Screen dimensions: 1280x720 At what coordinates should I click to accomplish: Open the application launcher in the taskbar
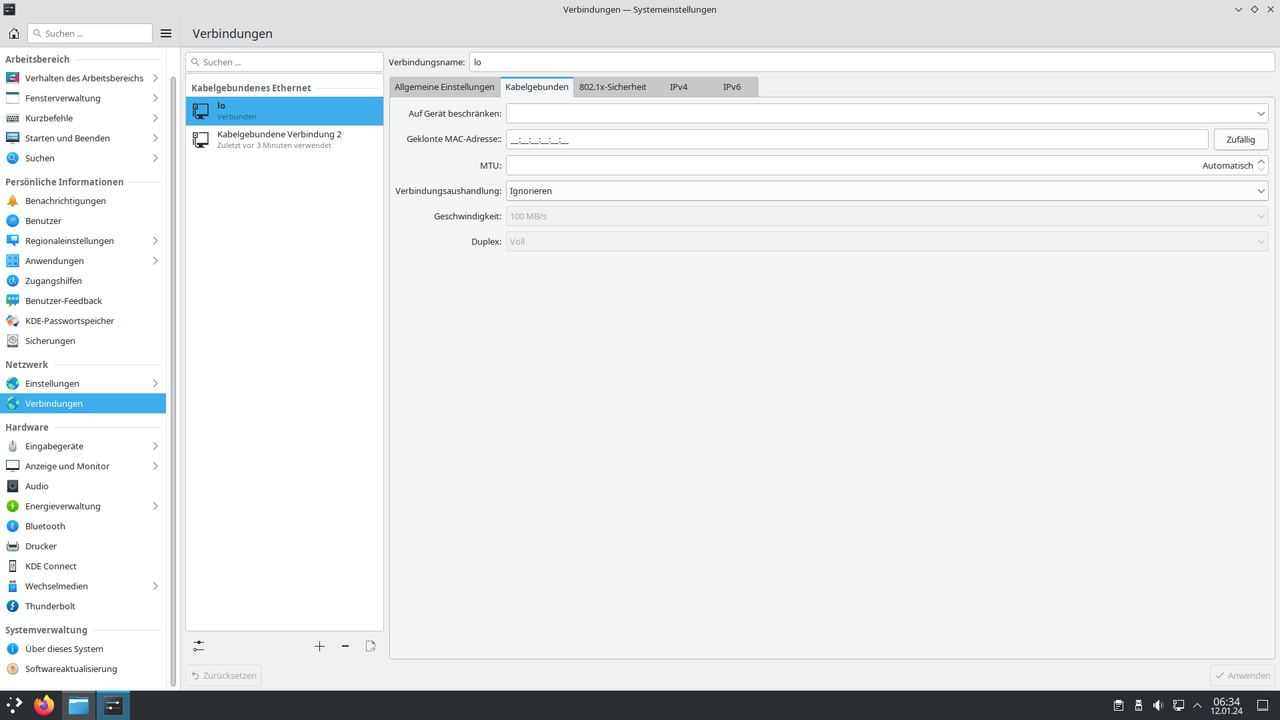(x=14, y=705)
